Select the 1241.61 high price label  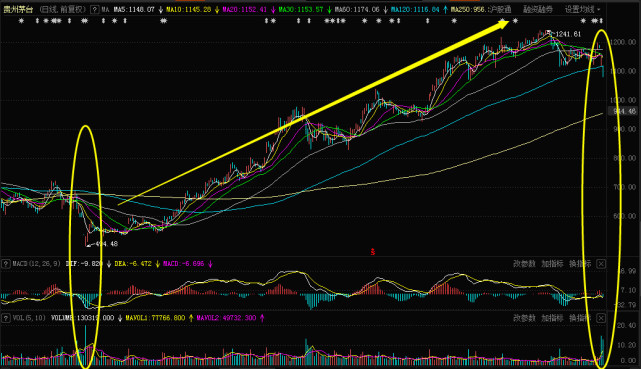tap(568, 34)
